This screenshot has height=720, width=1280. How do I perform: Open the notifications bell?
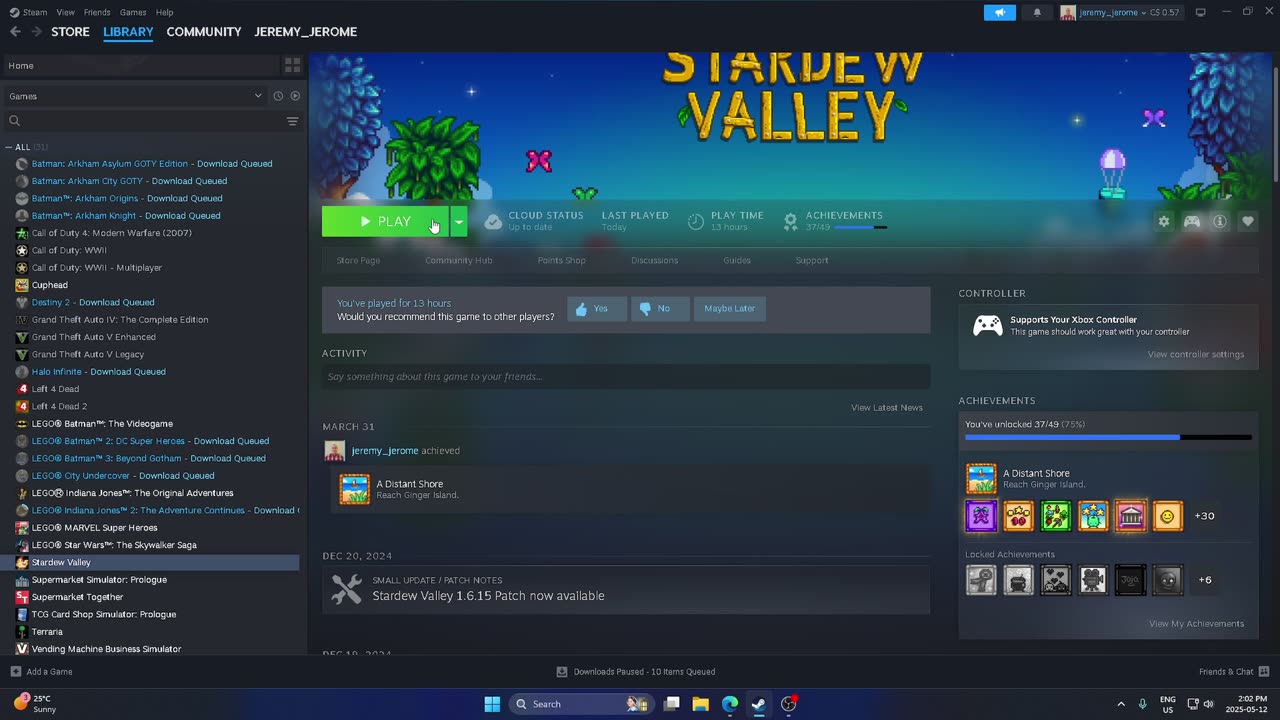(x=1037, y=12)
